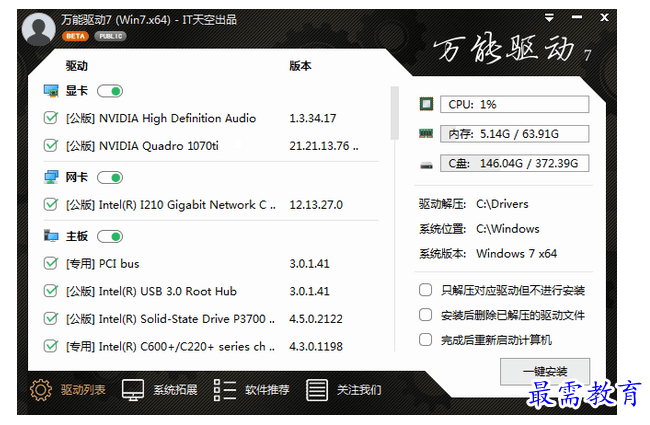The width and height of the screenshot is (650, 425).
Task: Click the 一键安装 button
Action: coord(545,372)
